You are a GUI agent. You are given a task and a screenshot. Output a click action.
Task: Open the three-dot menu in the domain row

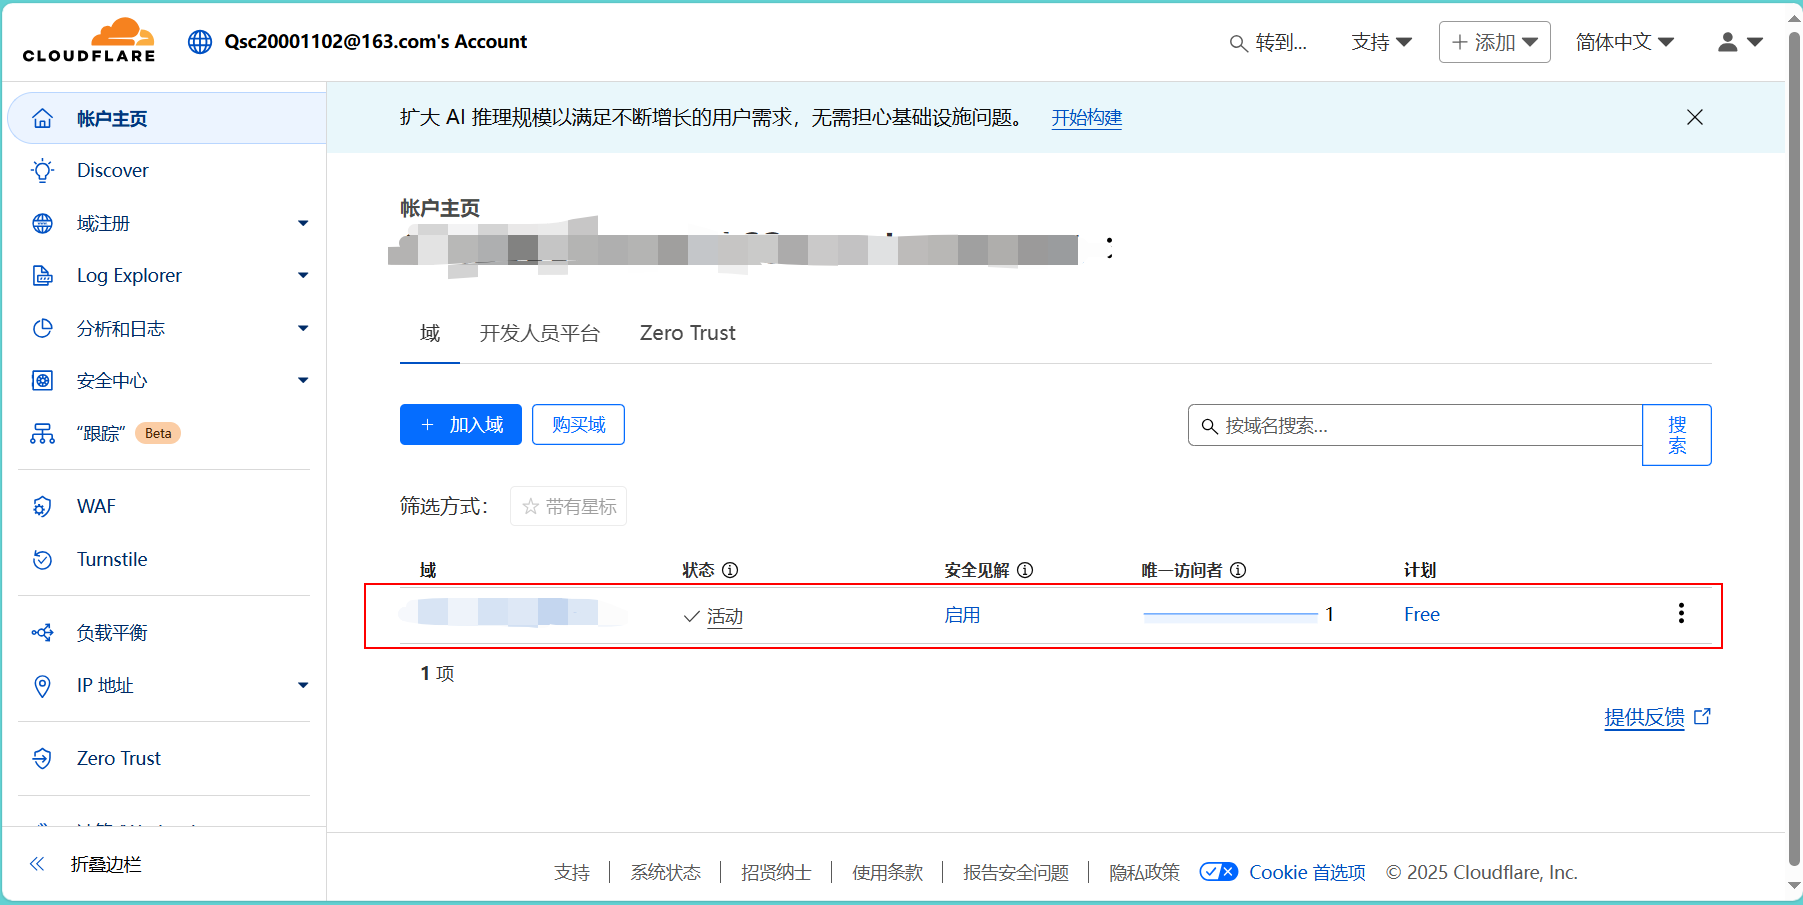[1681, 614]
